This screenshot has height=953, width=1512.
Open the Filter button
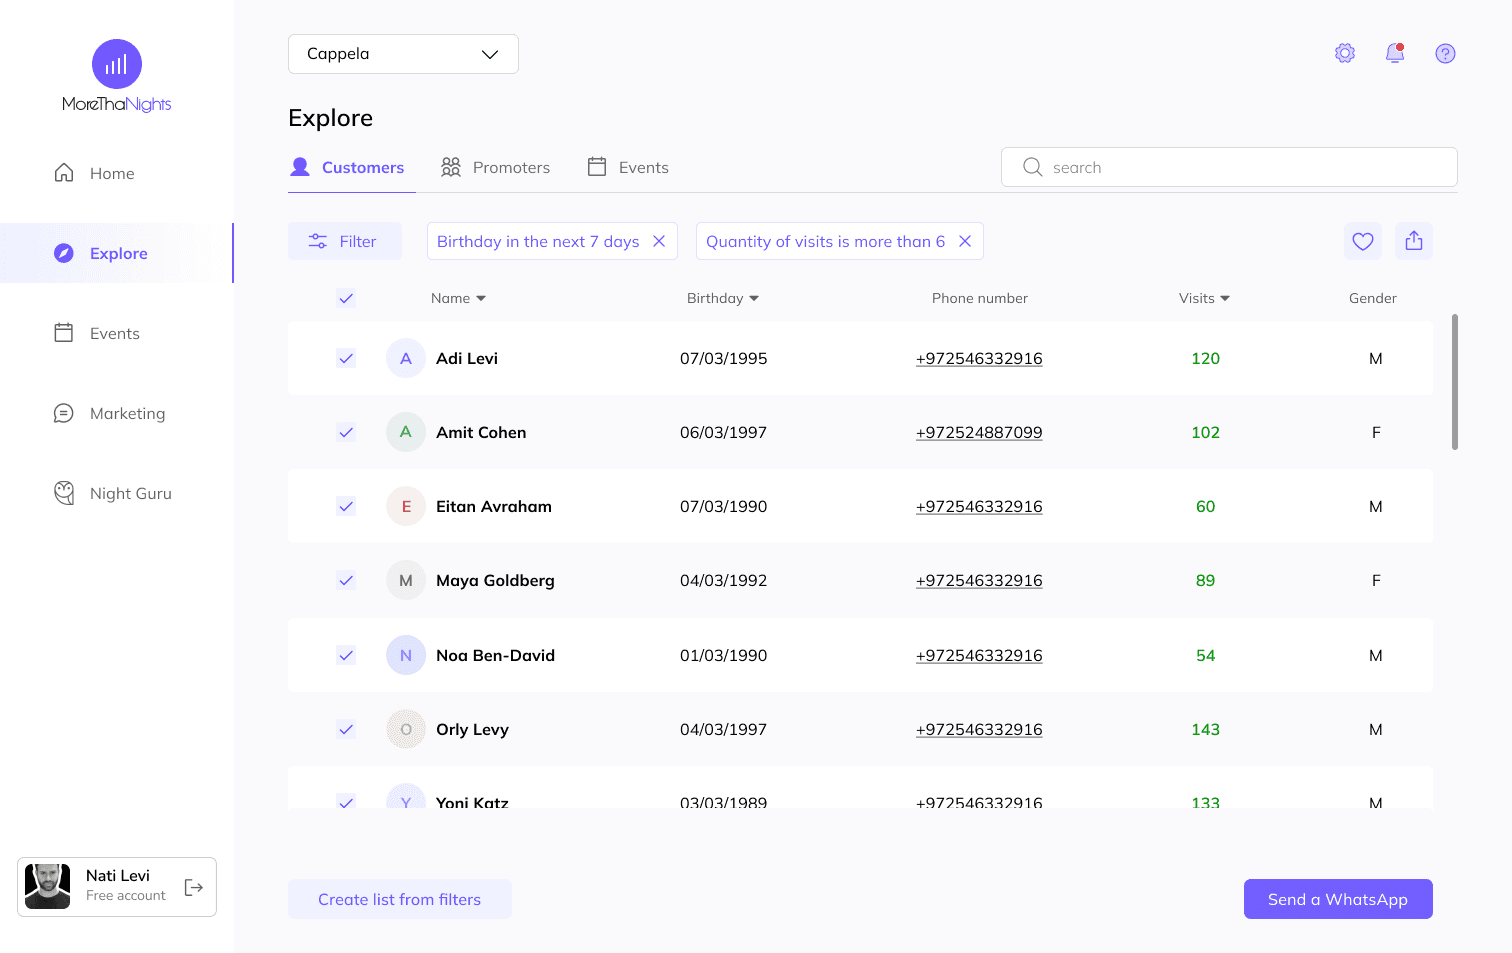pos(345,241)
